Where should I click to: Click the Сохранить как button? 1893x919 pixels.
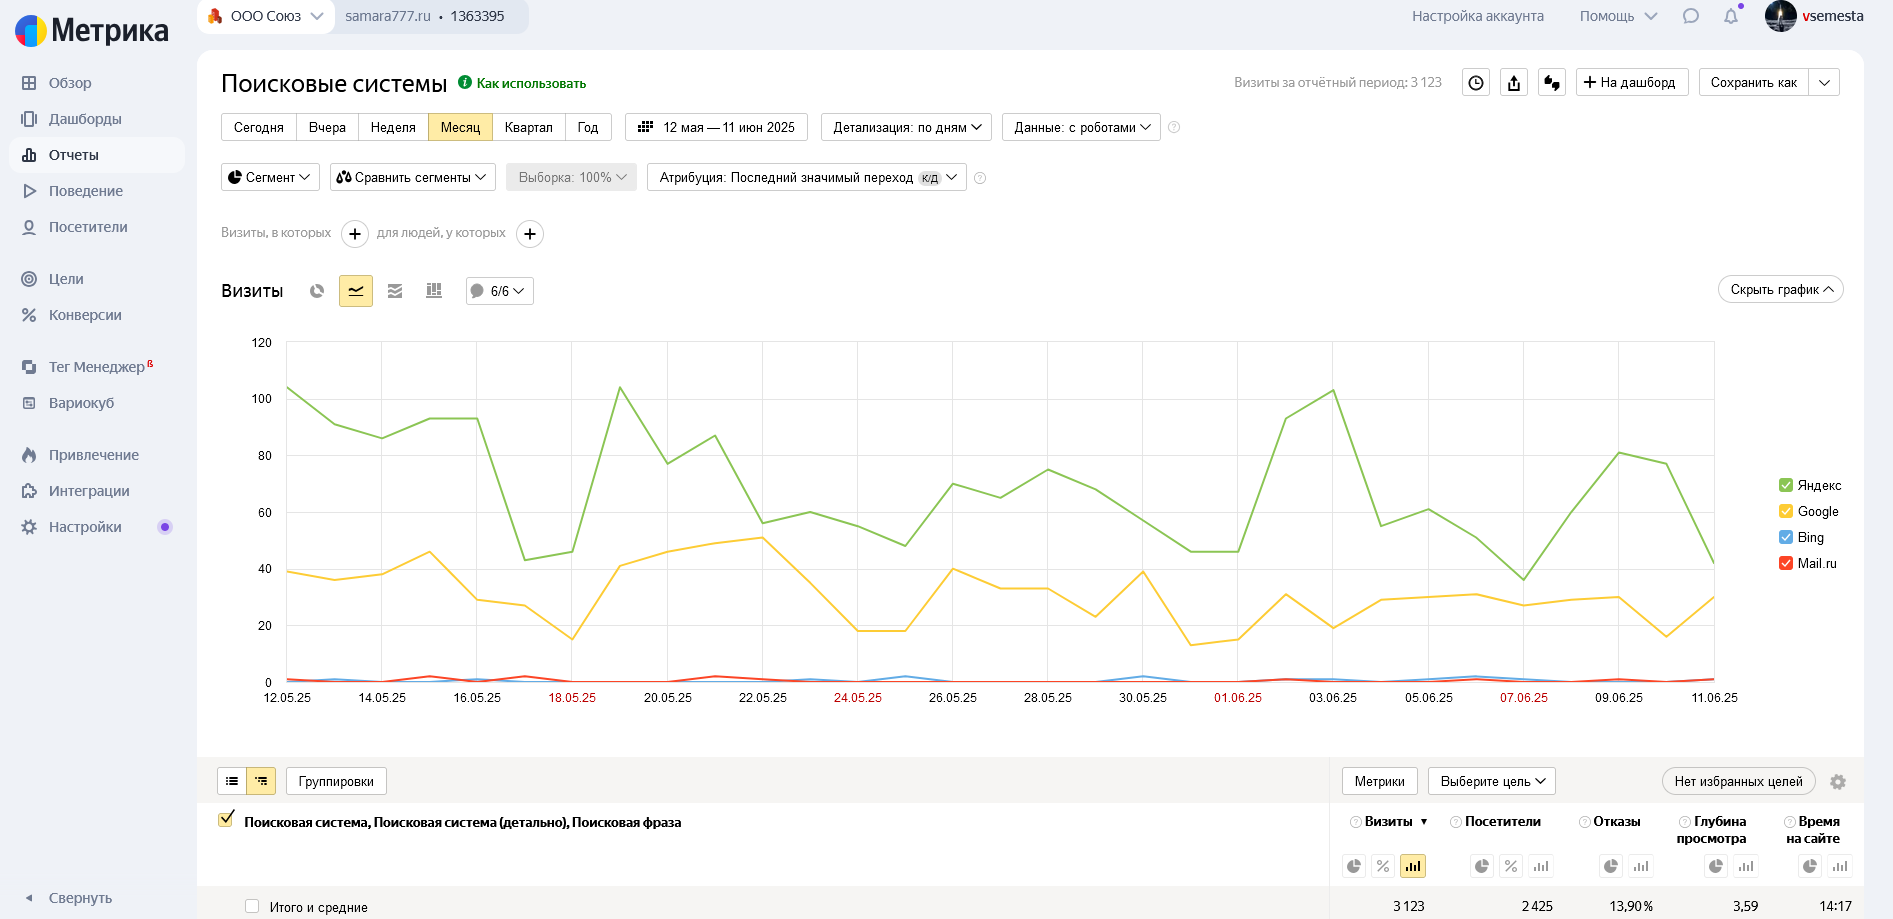point(1754,82)
